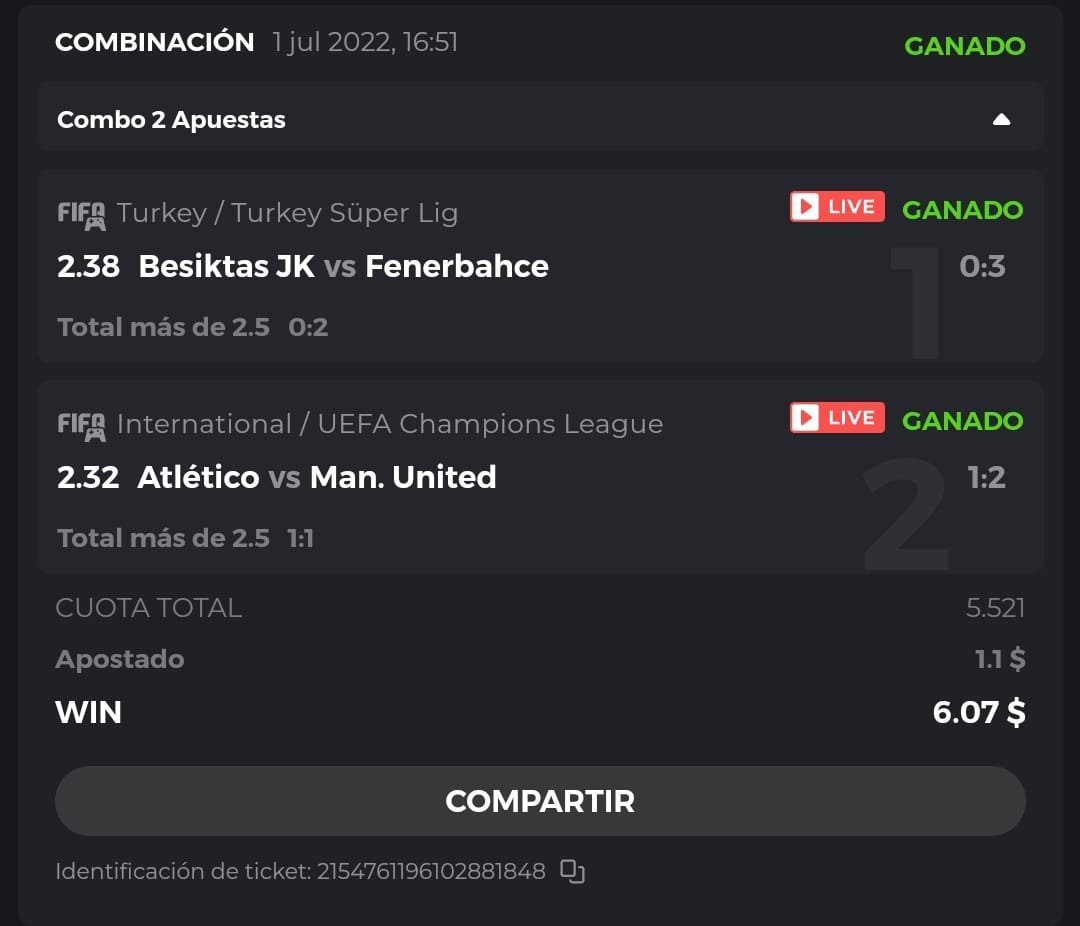Click the 0:3 final score
1080x926 pixels.
pos(982,266)
